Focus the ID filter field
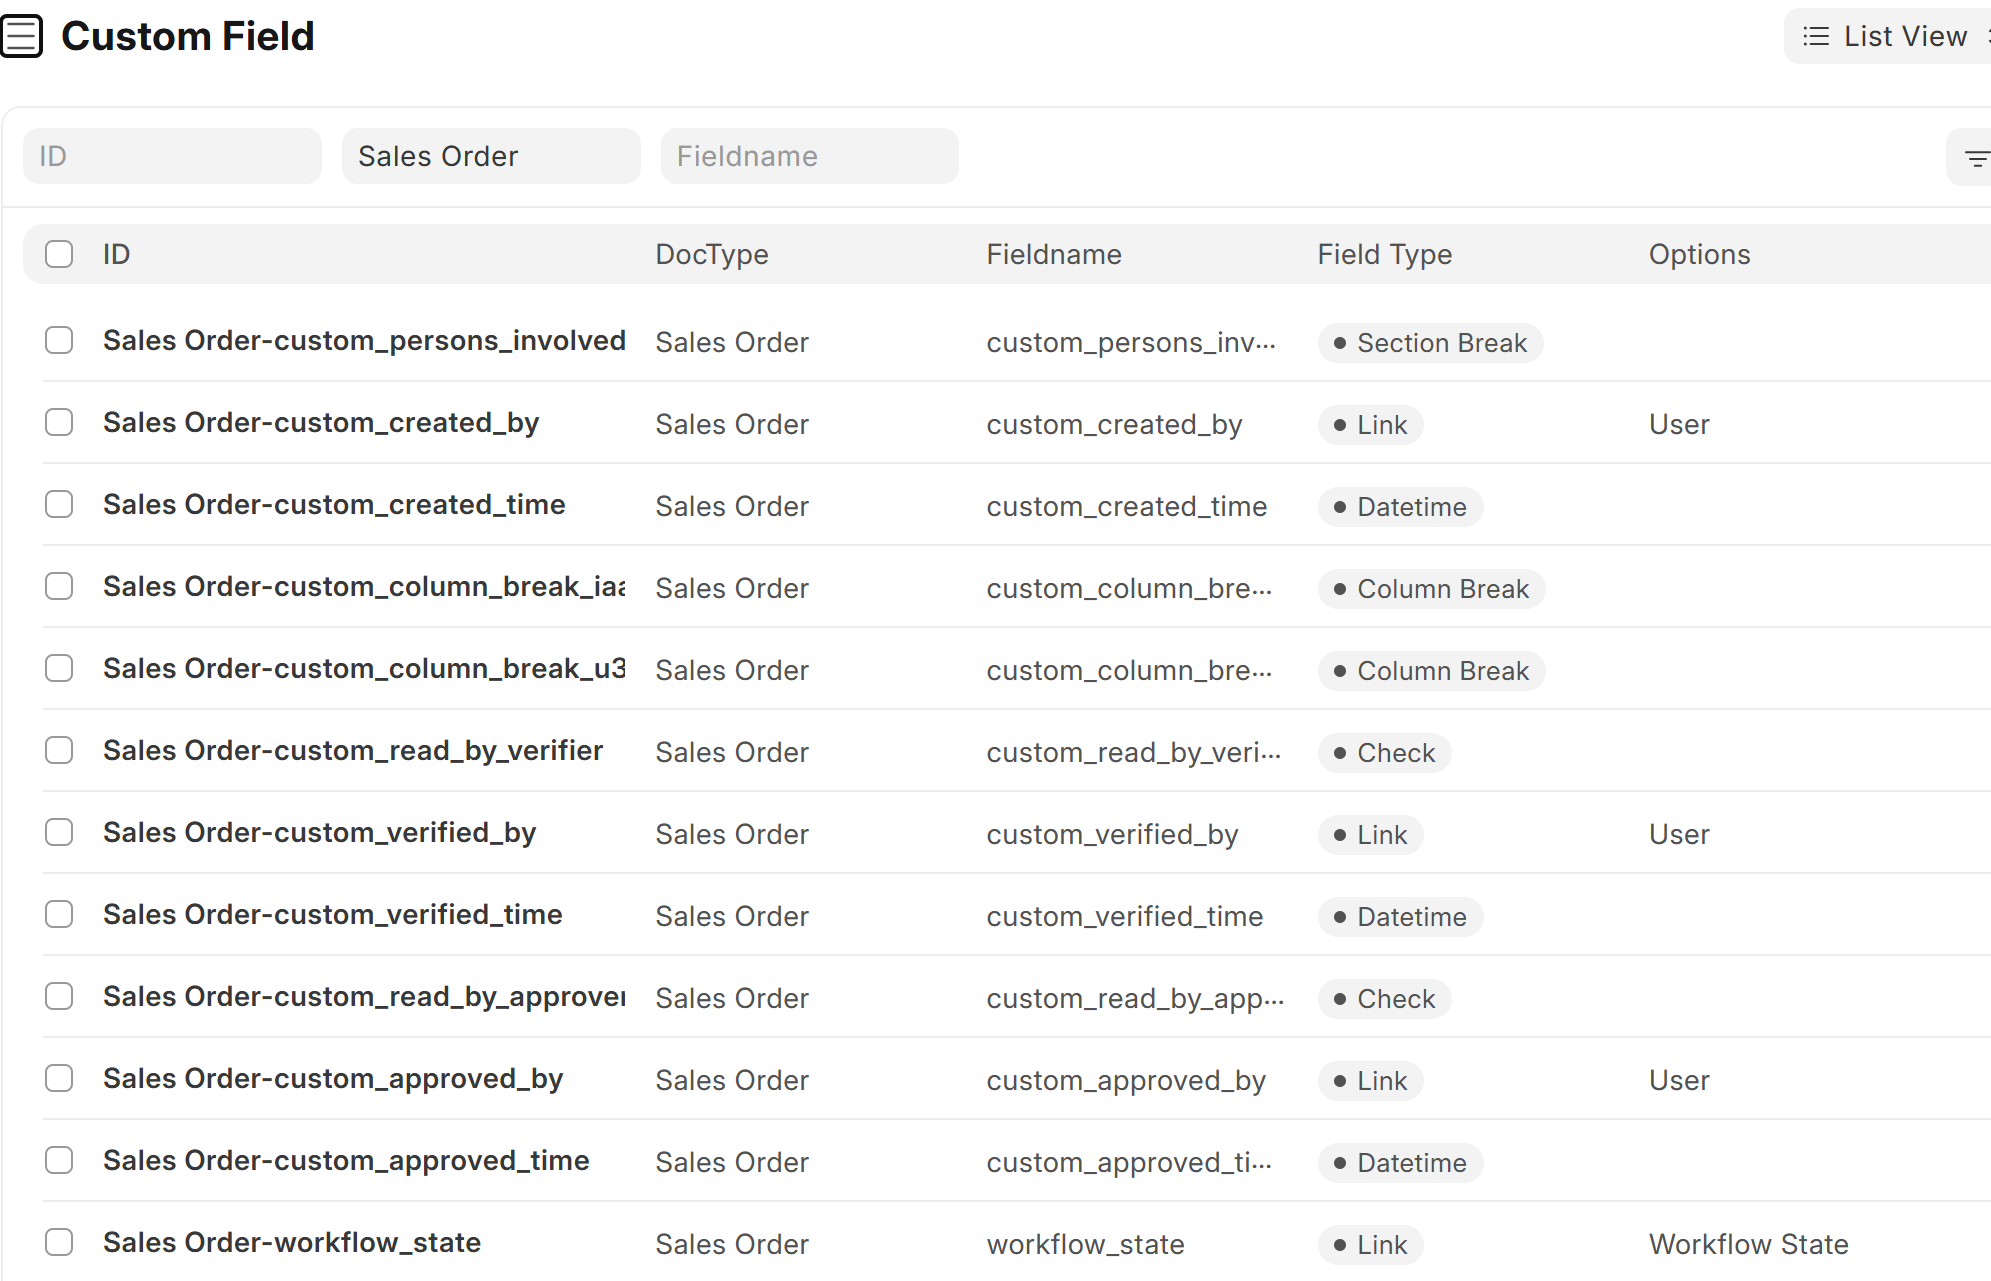The height and width of the screenshot is (1281, 1991). tap(172, 156)
